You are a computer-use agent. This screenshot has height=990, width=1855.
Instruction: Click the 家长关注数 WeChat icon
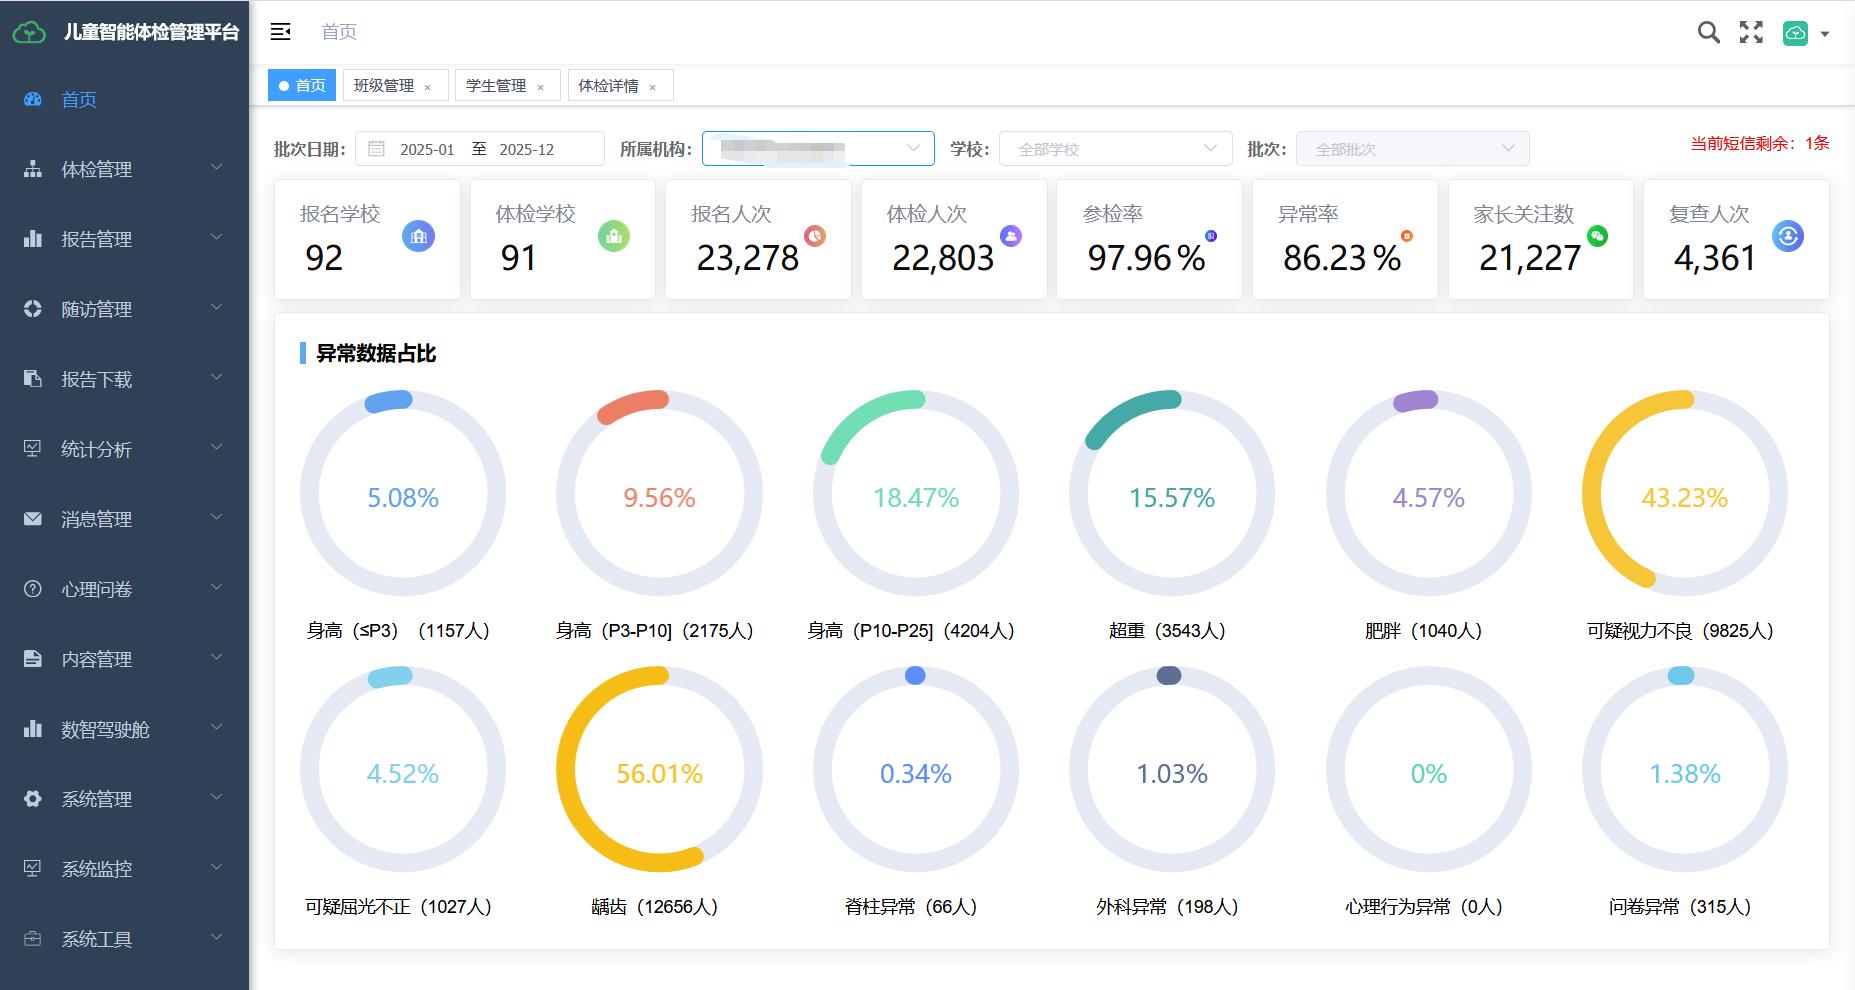click(x=1597, y=236)
